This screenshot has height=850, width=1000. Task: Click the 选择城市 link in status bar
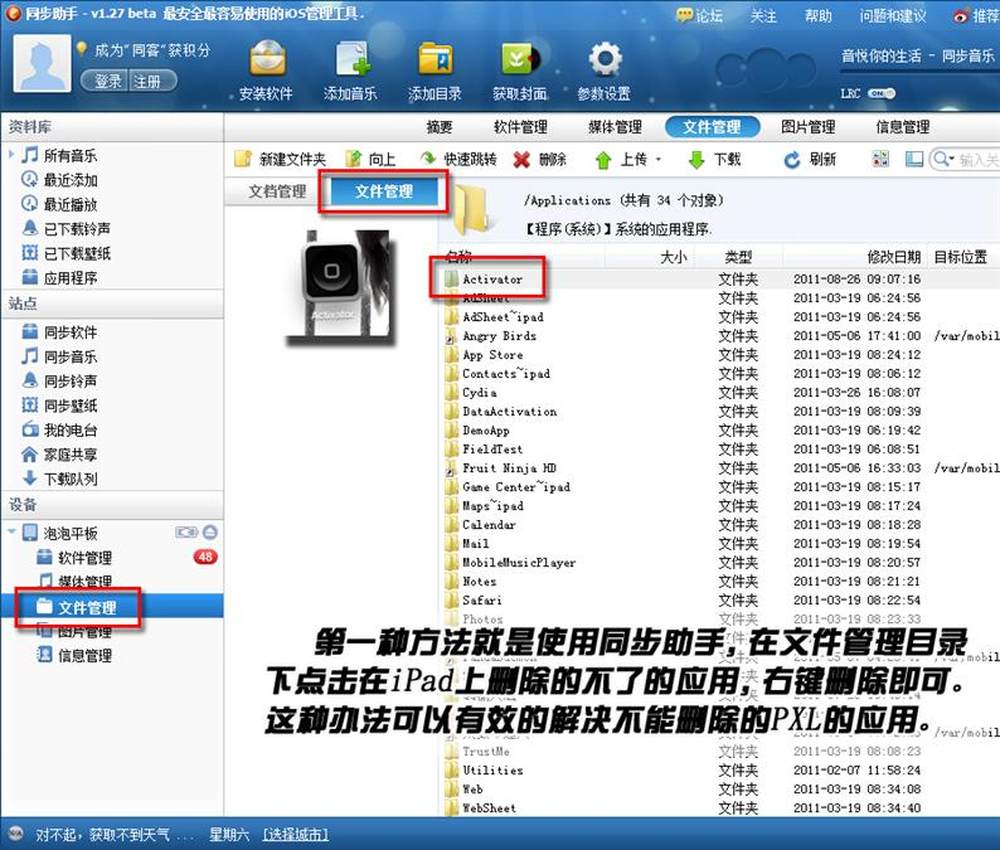coord(296,834)
